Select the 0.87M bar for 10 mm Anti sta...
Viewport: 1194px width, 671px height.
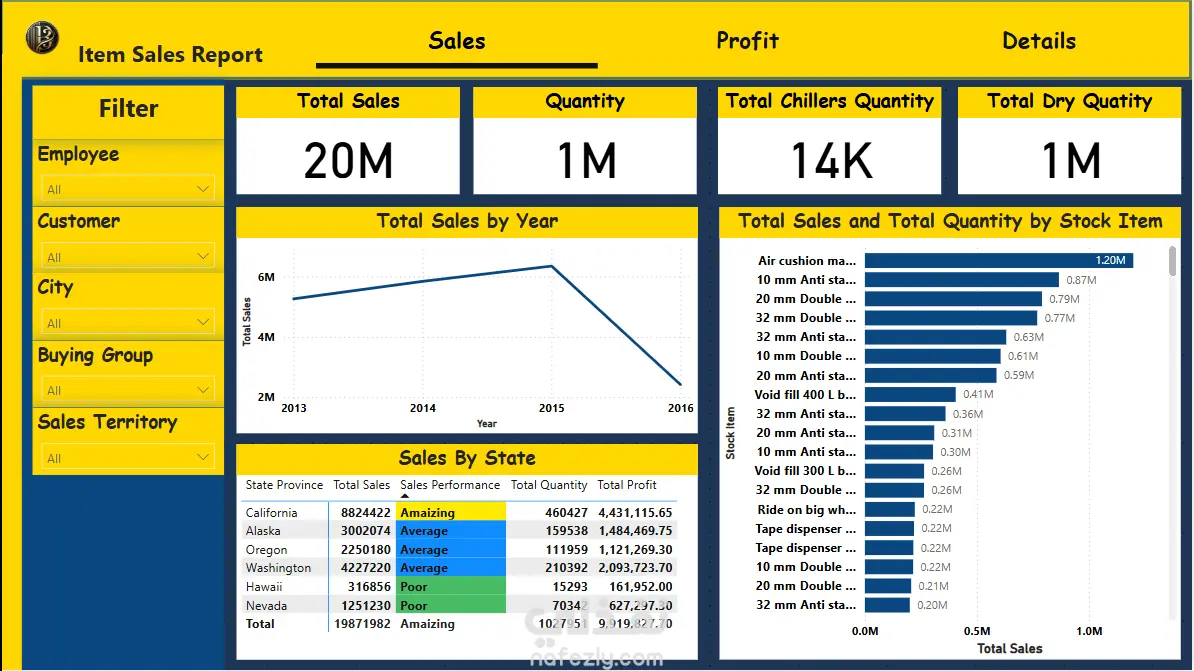962,280
